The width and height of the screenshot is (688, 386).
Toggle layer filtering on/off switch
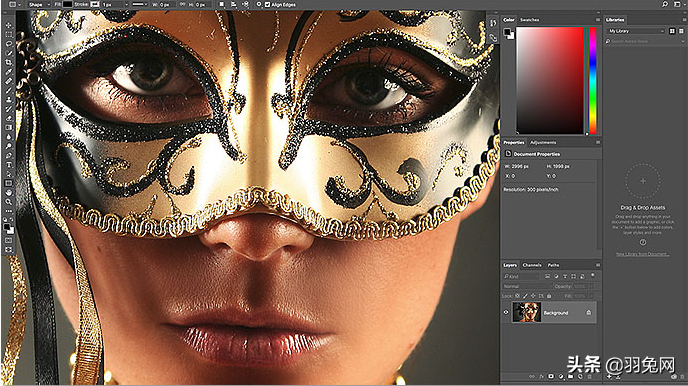click(x=593, y=275)
